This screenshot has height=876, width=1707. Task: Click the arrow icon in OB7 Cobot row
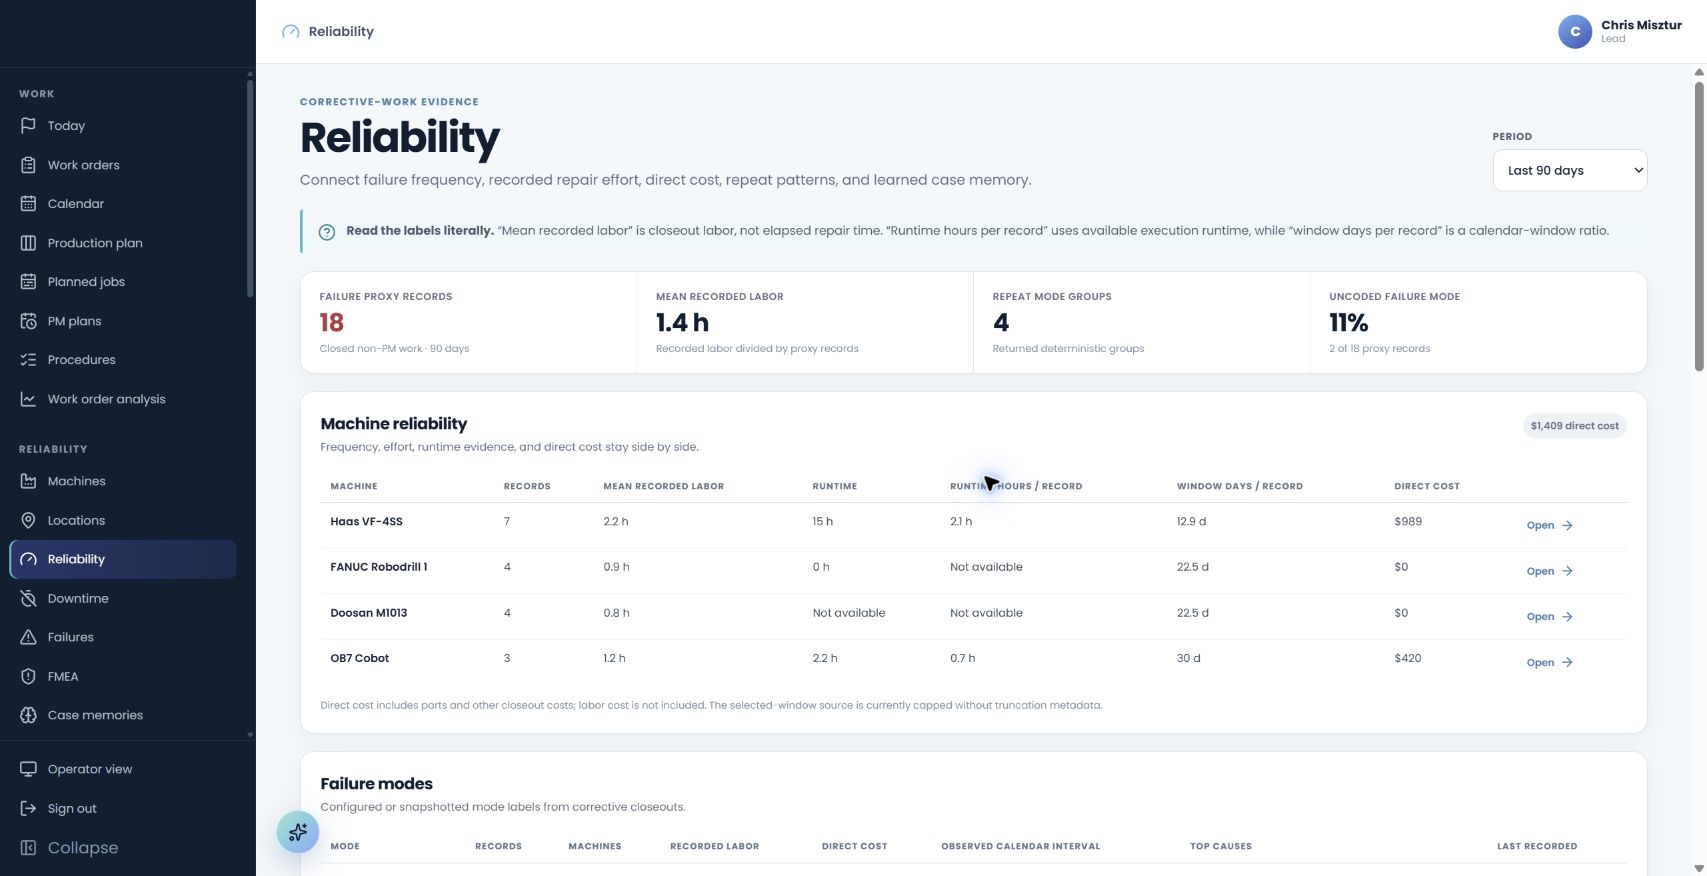coord(1567,662)
